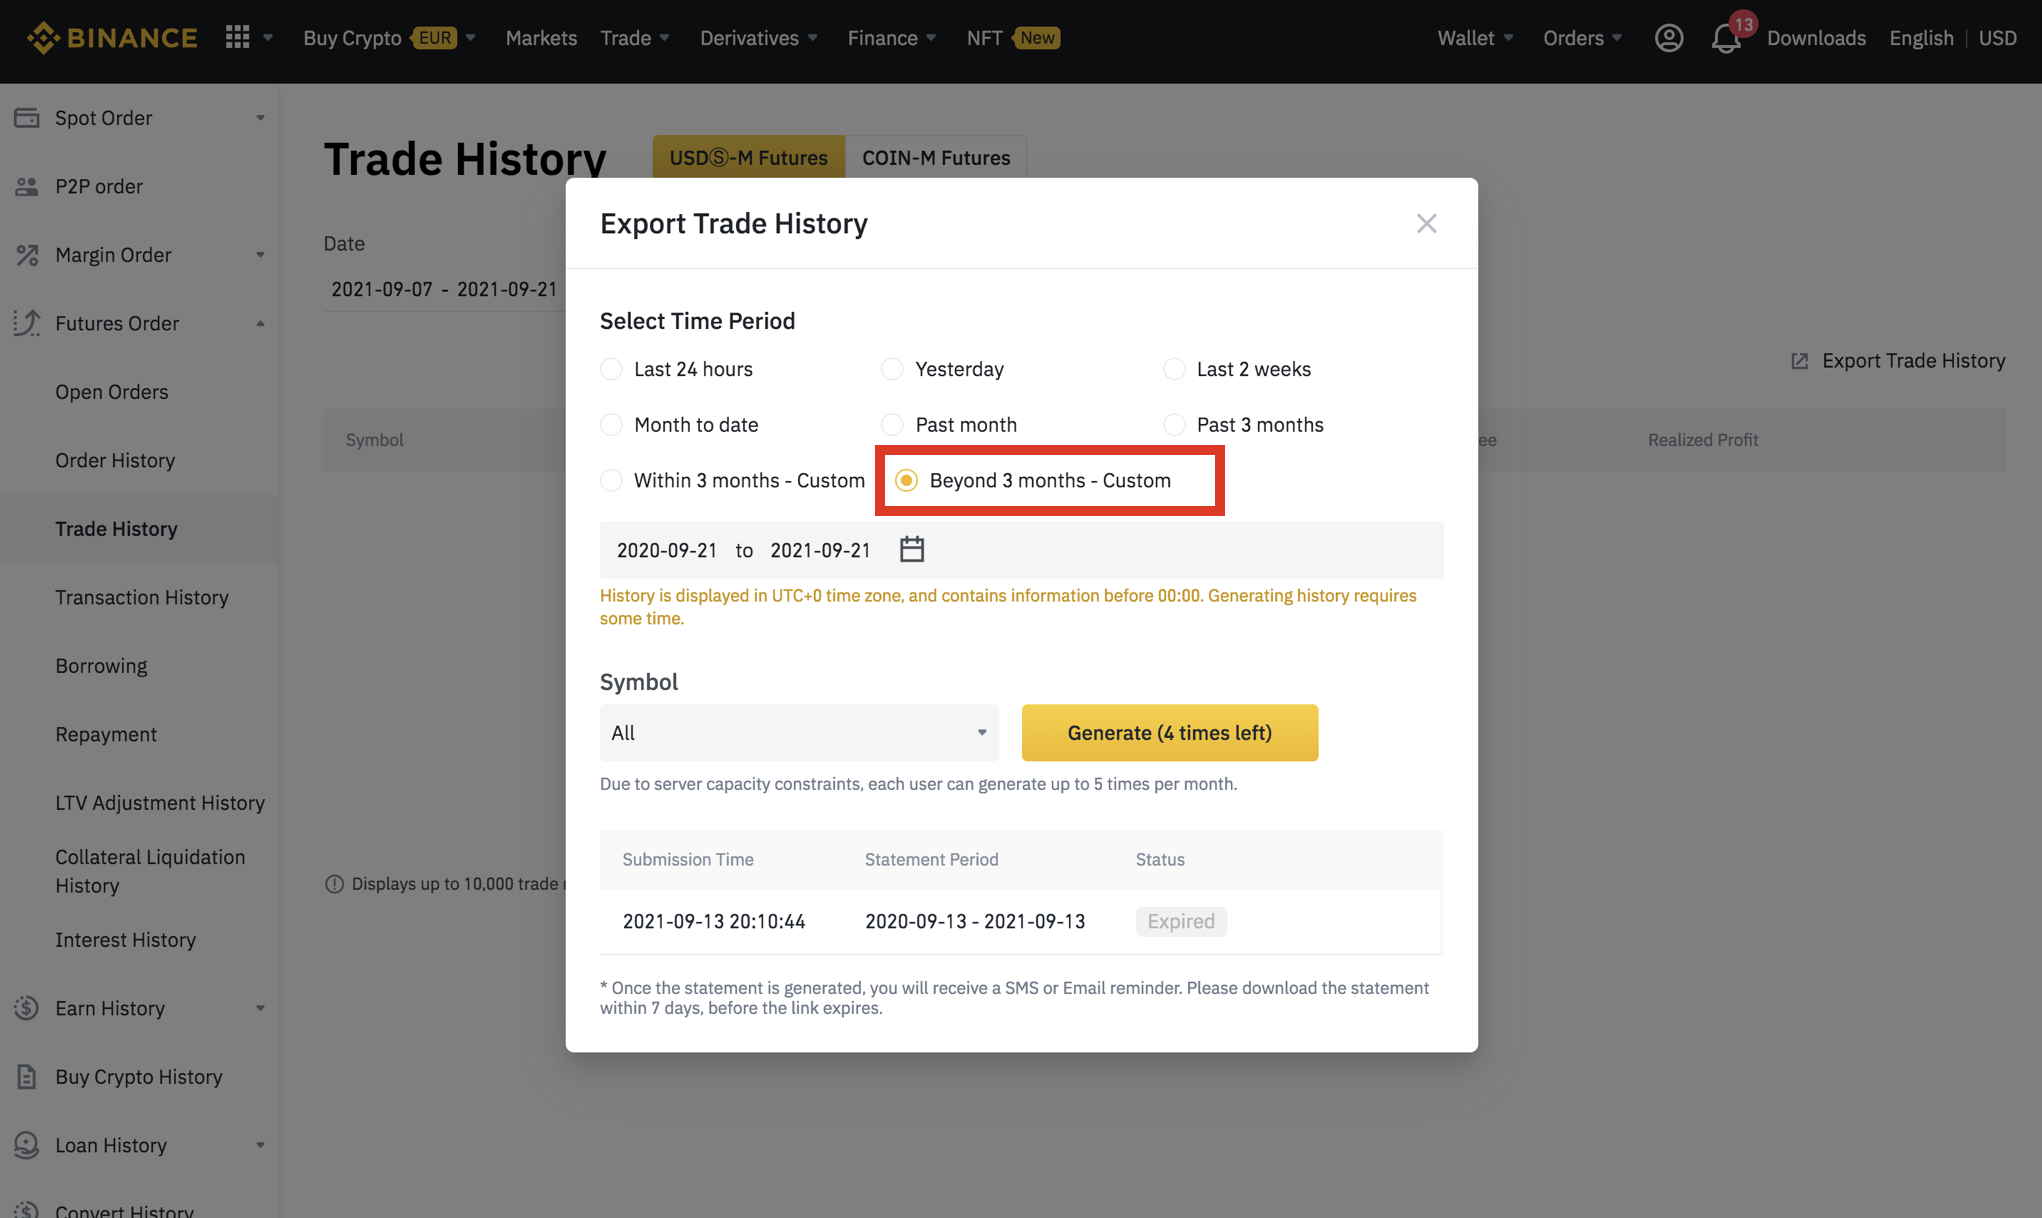This screenshot has width=2042, height=1218.
Task: Select the Yesterday radio option
Action: point(892,369)
